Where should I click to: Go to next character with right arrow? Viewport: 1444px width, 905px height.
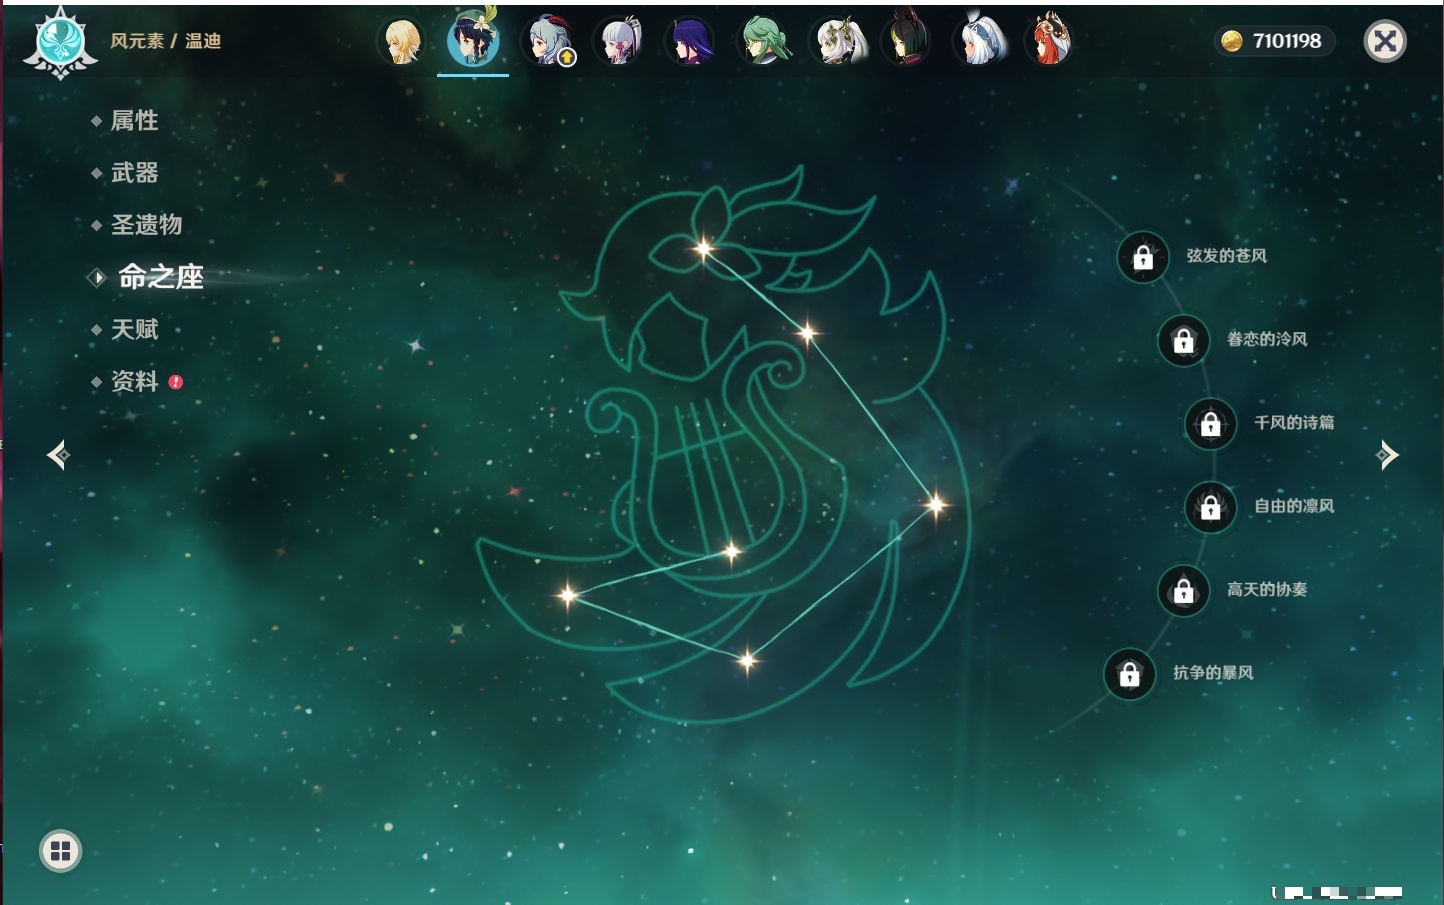point(1387,455)
